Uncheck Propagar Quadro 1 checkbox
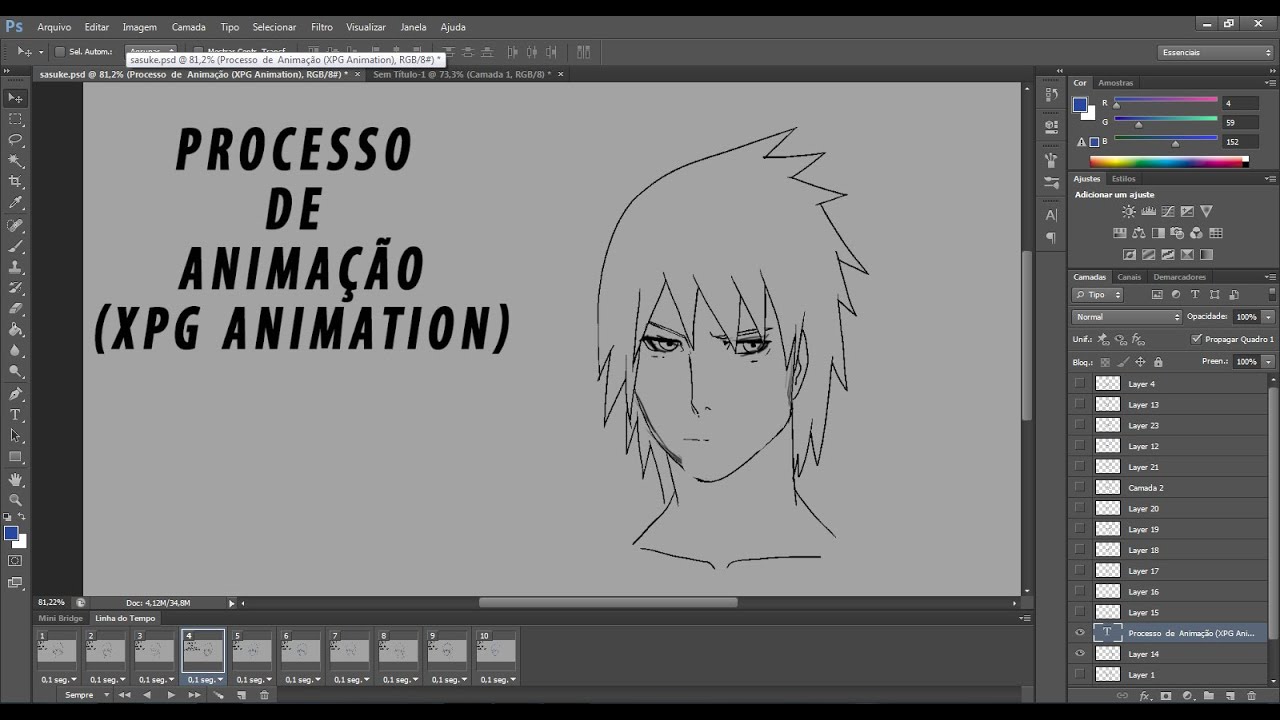The image size is (1280, 720). pos(1197,339)
